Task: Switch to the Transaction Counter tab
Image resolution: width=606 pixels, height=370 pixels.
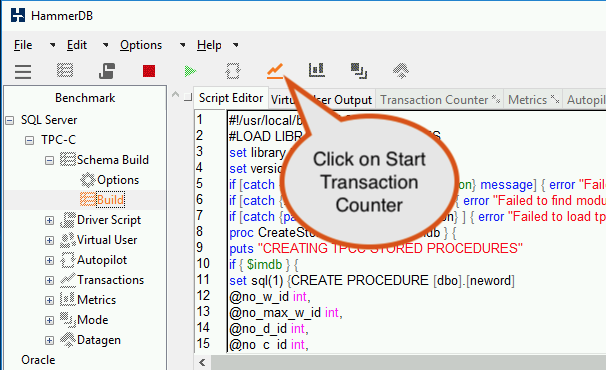Action: coord(440,100)
